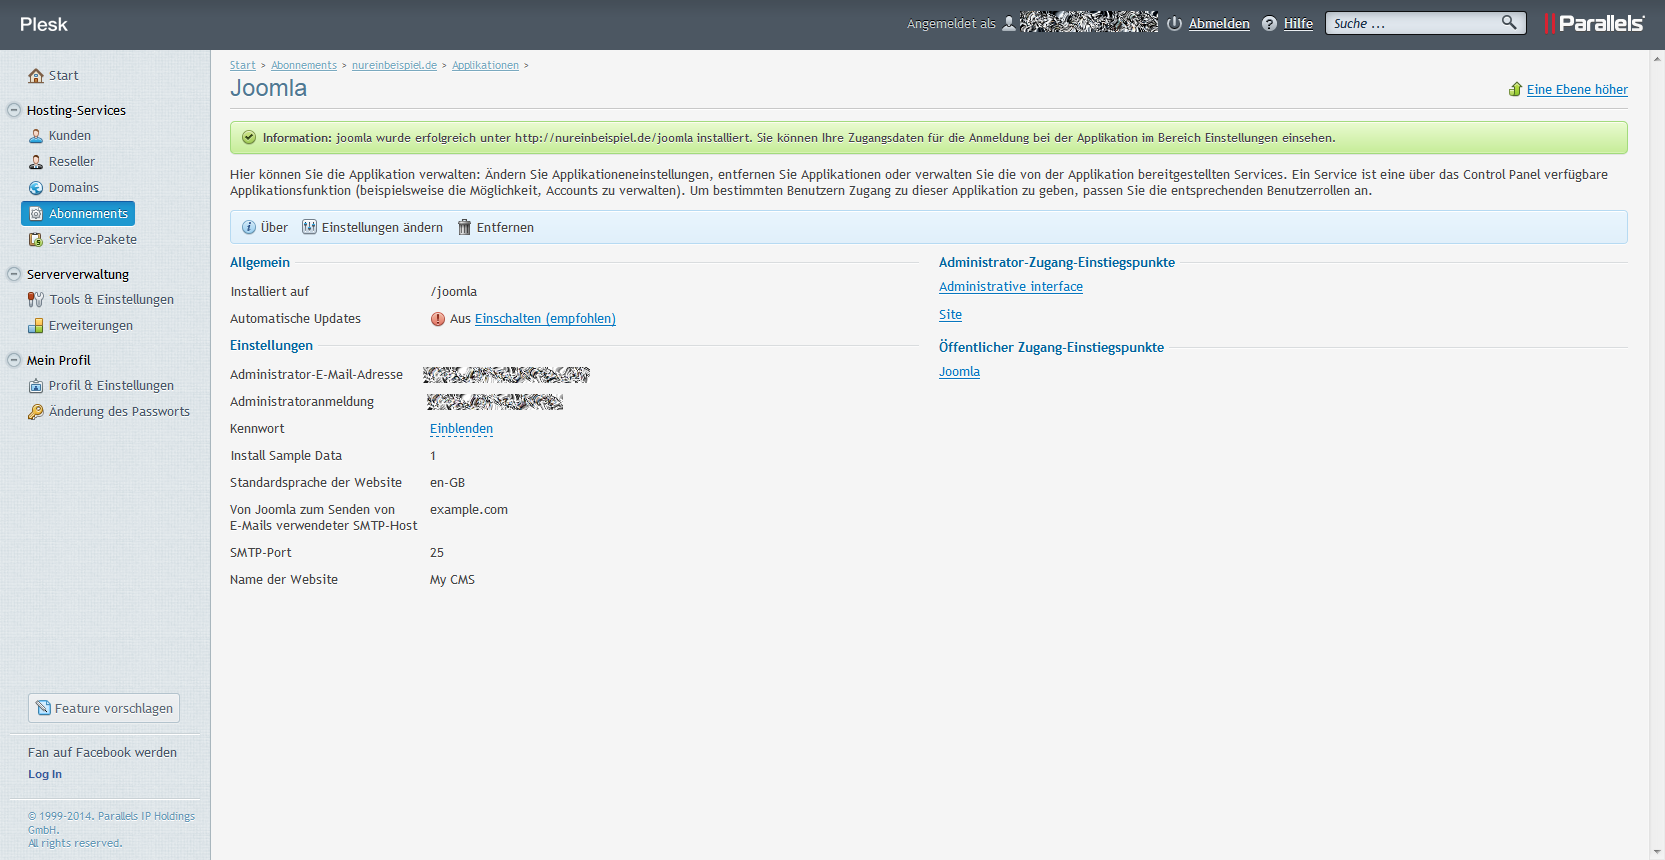Open the Administrative interface link
Image resolution: width=1665 pixels, height=860 pixels.
click(1011, 287)
